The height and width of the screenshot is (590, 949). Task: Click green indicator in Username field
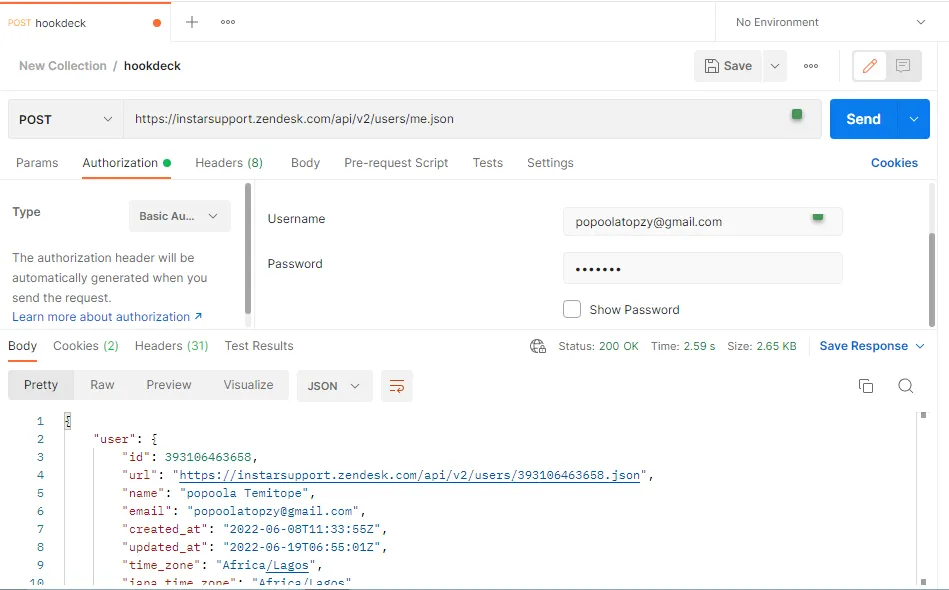pos(818,217)
